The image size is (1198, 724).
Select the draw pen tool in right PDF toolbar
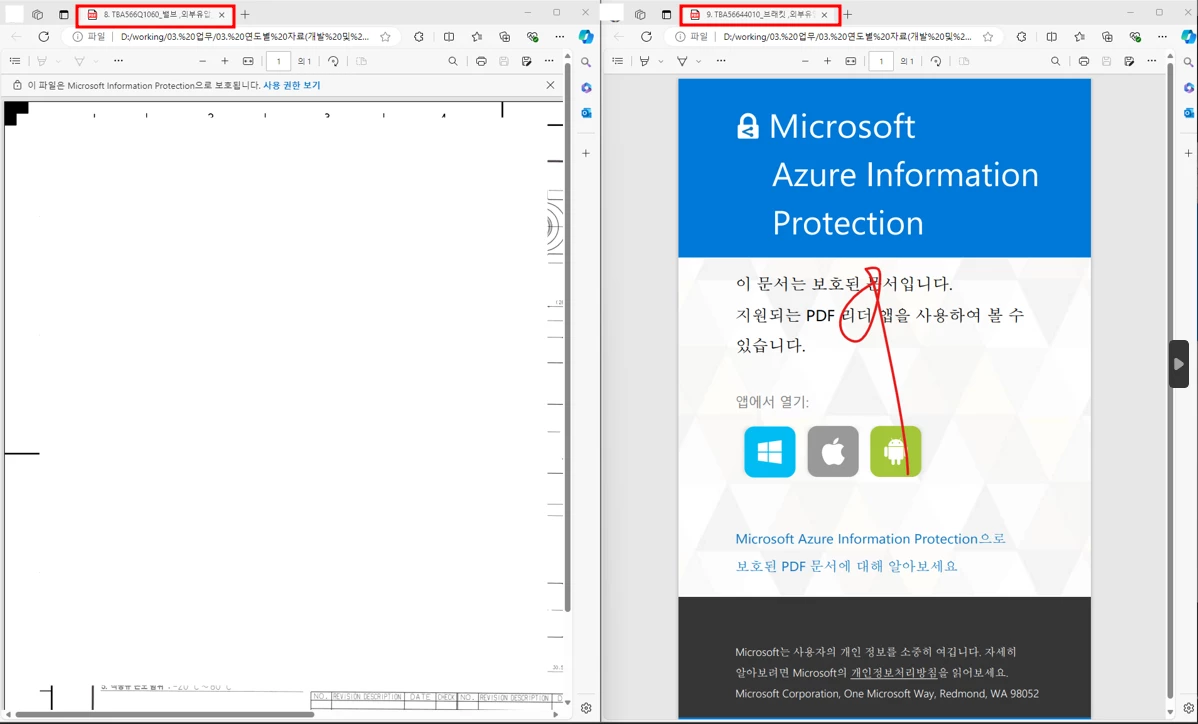(682, 61)
